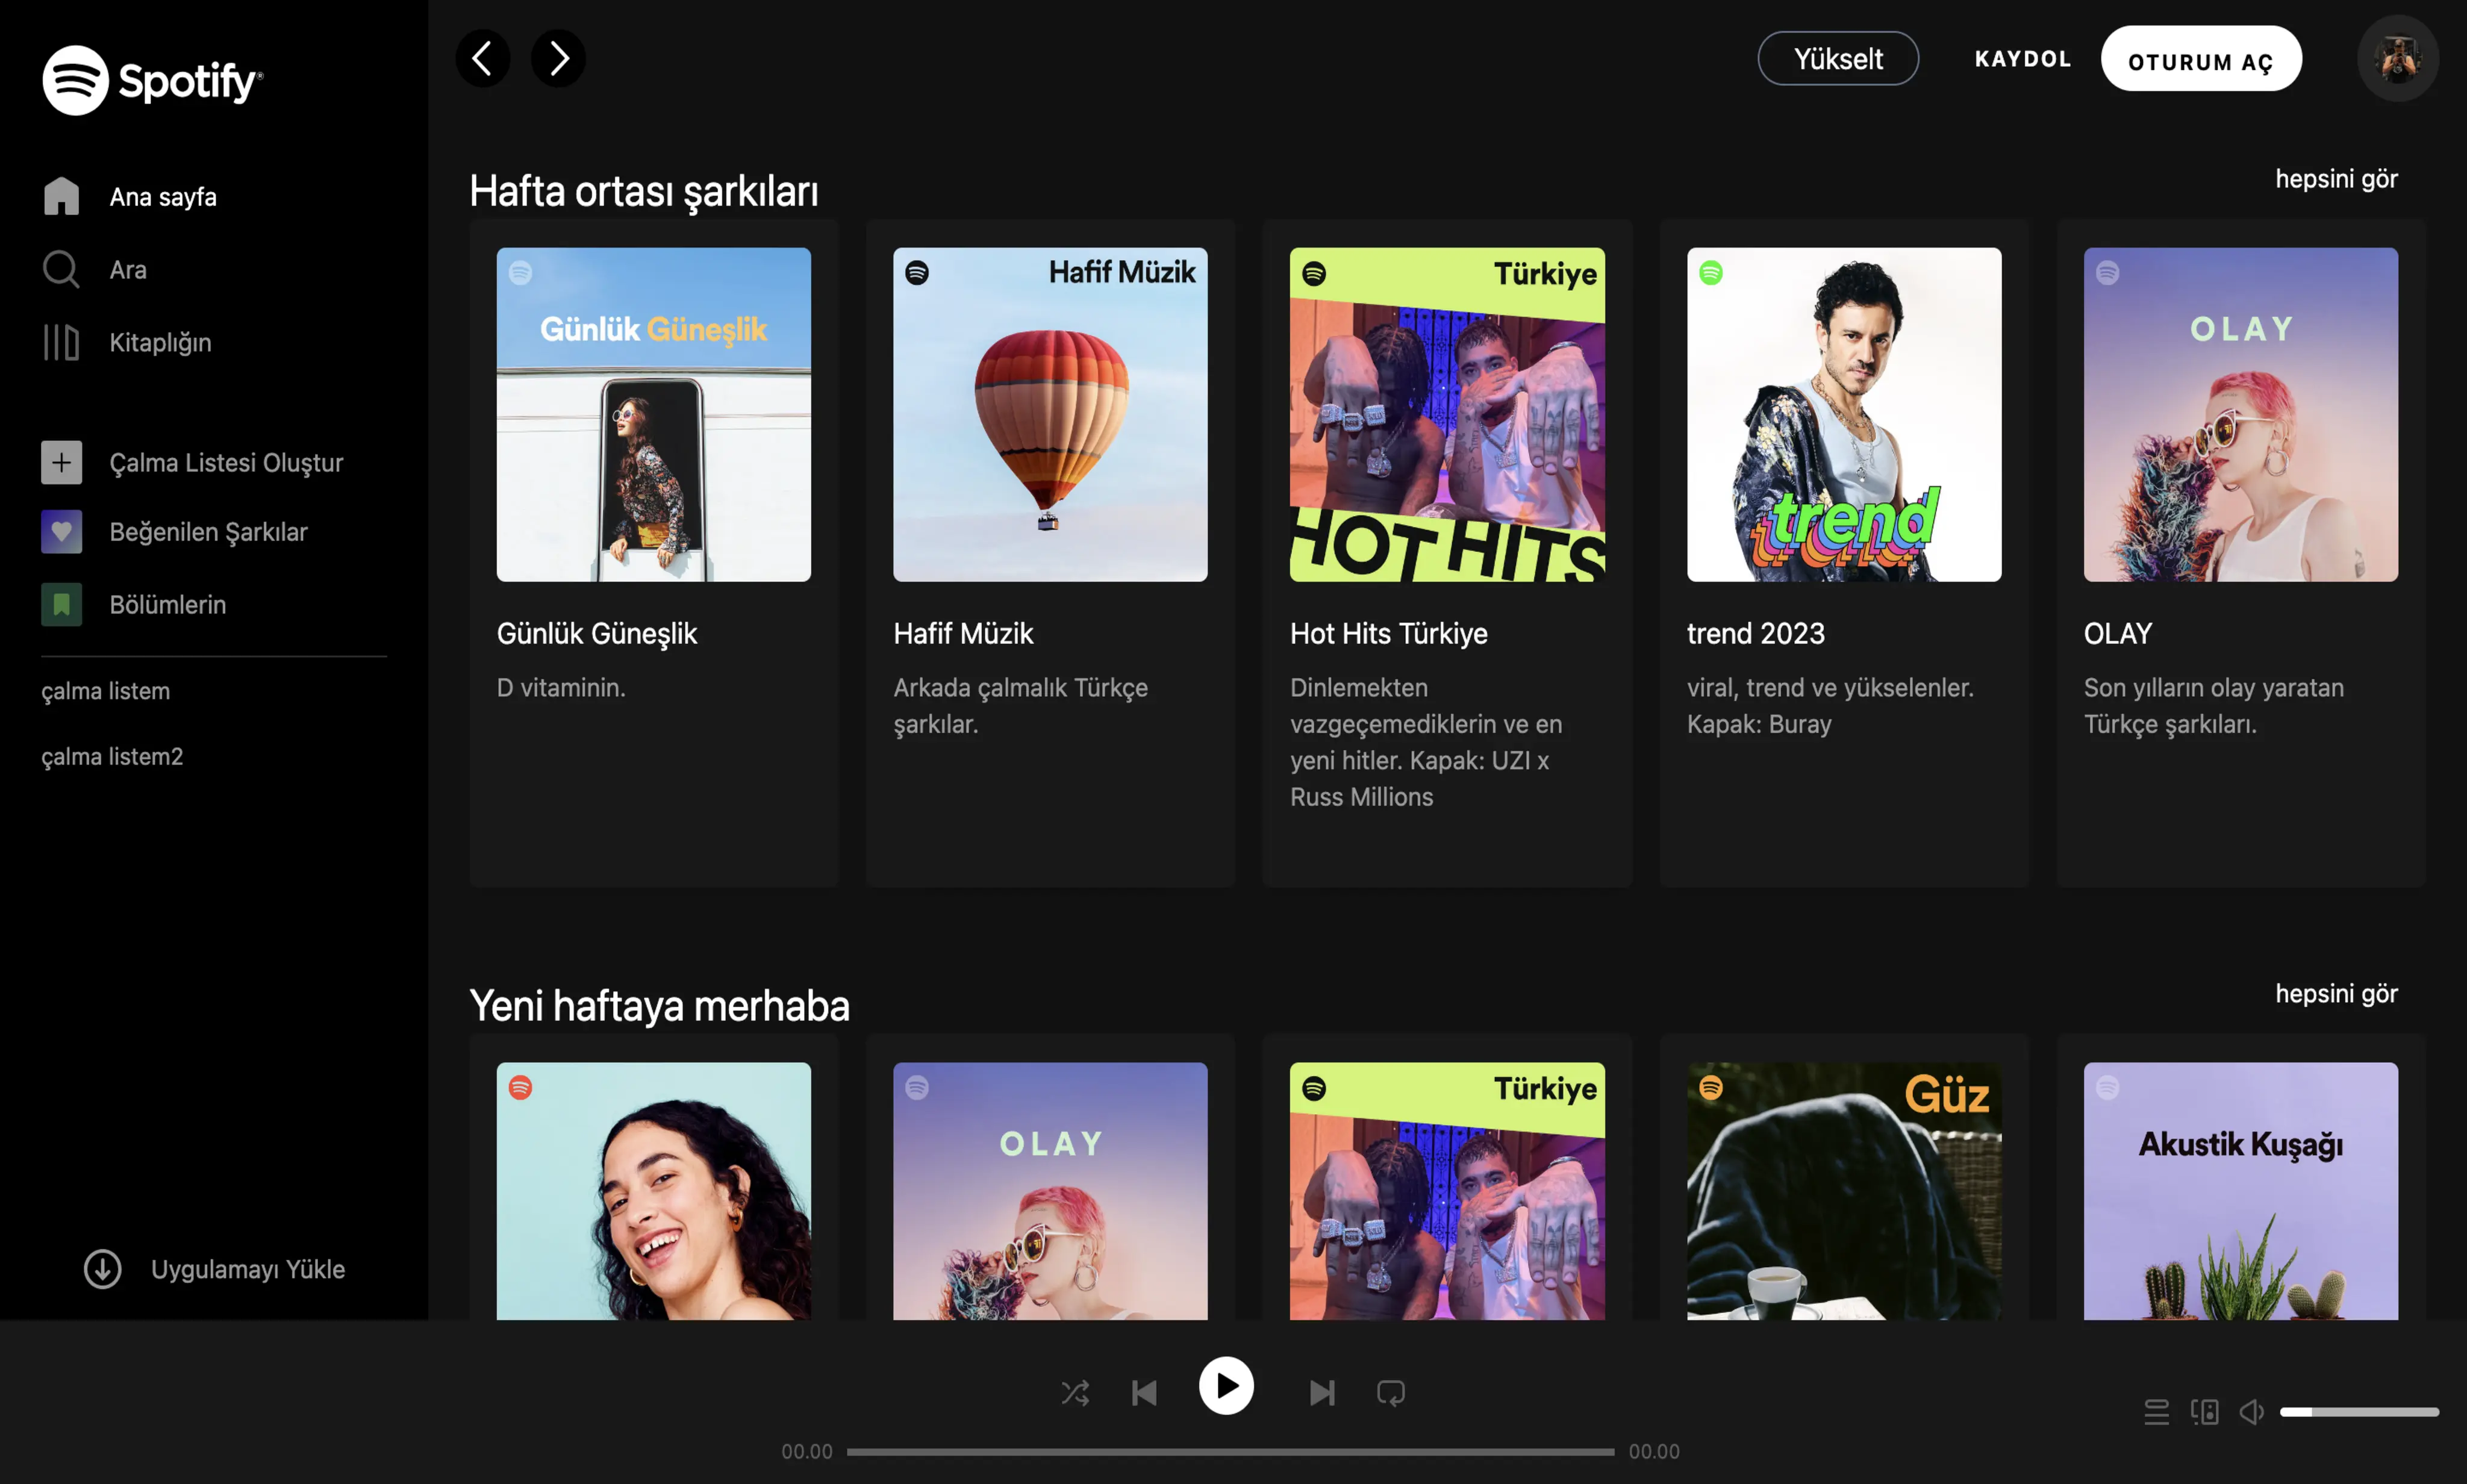Click the Yeni haftaya merhaba heading

[x=659, y=1006]
